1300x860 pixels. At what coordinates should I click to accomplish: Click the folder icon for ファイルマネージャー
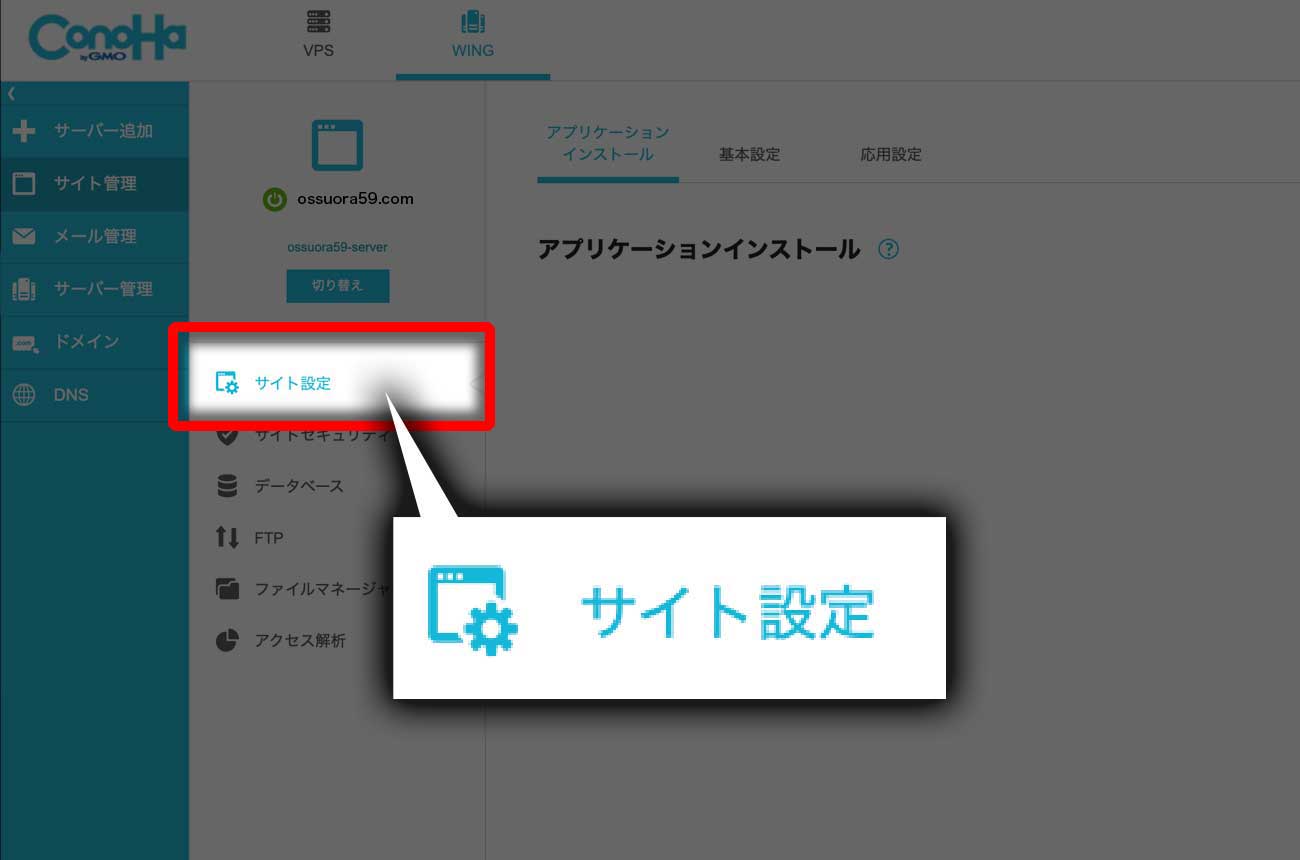(x=227, y=589)
